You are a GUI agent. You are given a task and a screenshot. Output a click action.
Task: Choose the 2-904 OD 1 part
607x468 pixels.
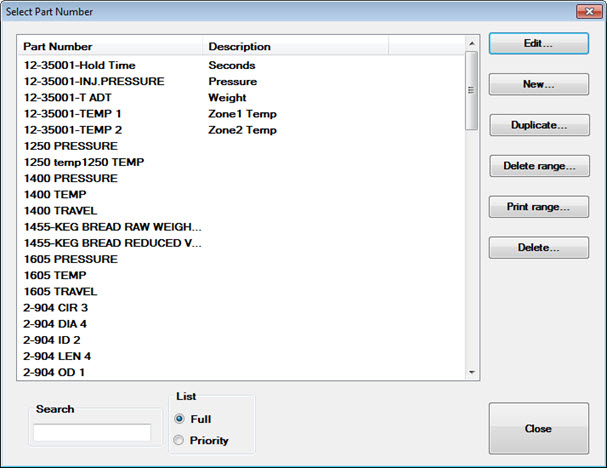click(54, 372)
